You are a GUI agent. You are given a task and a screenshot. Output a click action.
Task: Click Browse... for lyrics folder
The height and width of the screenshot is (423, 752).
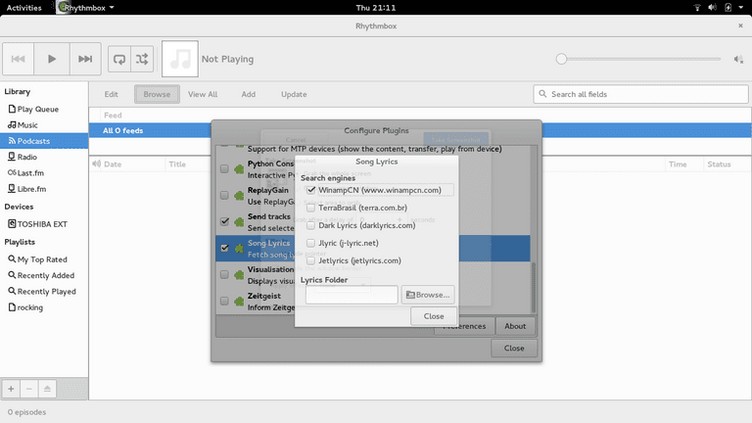point(428,294)
